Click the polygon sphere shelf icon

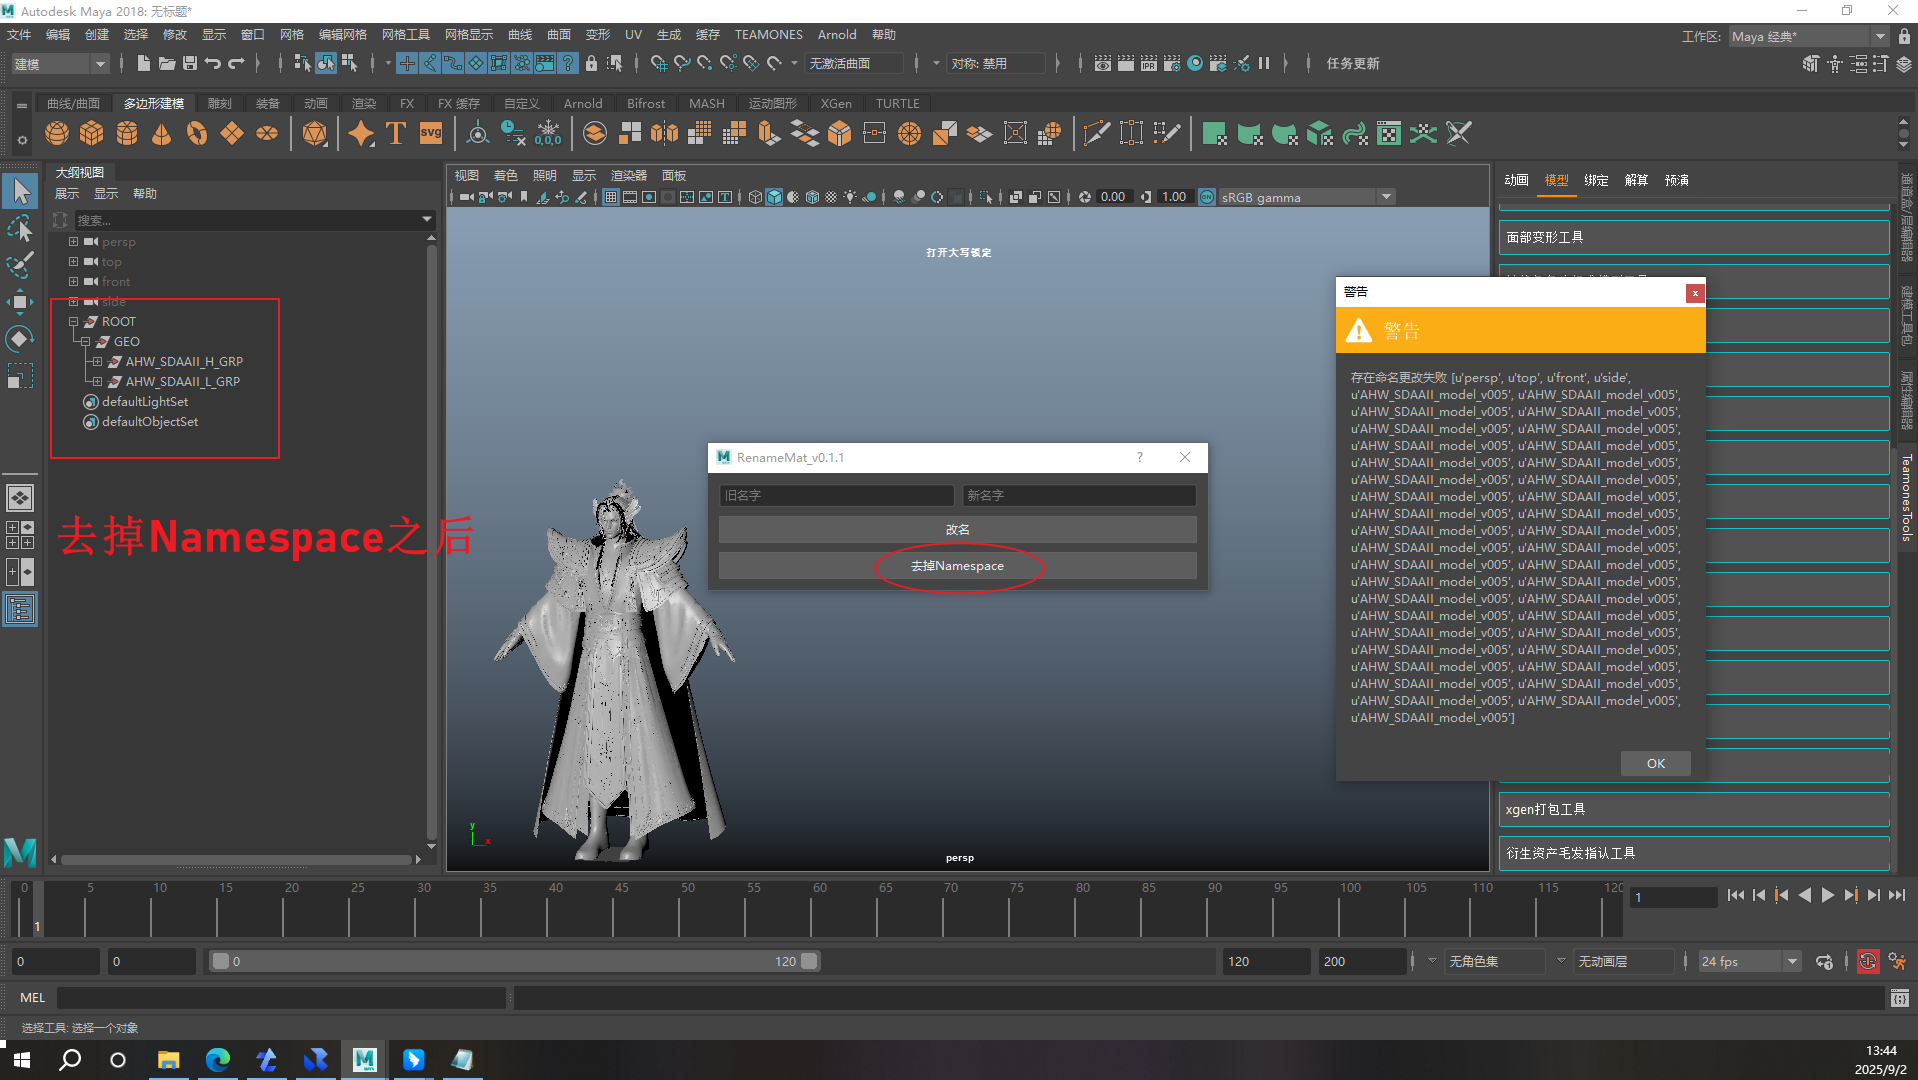57,134
